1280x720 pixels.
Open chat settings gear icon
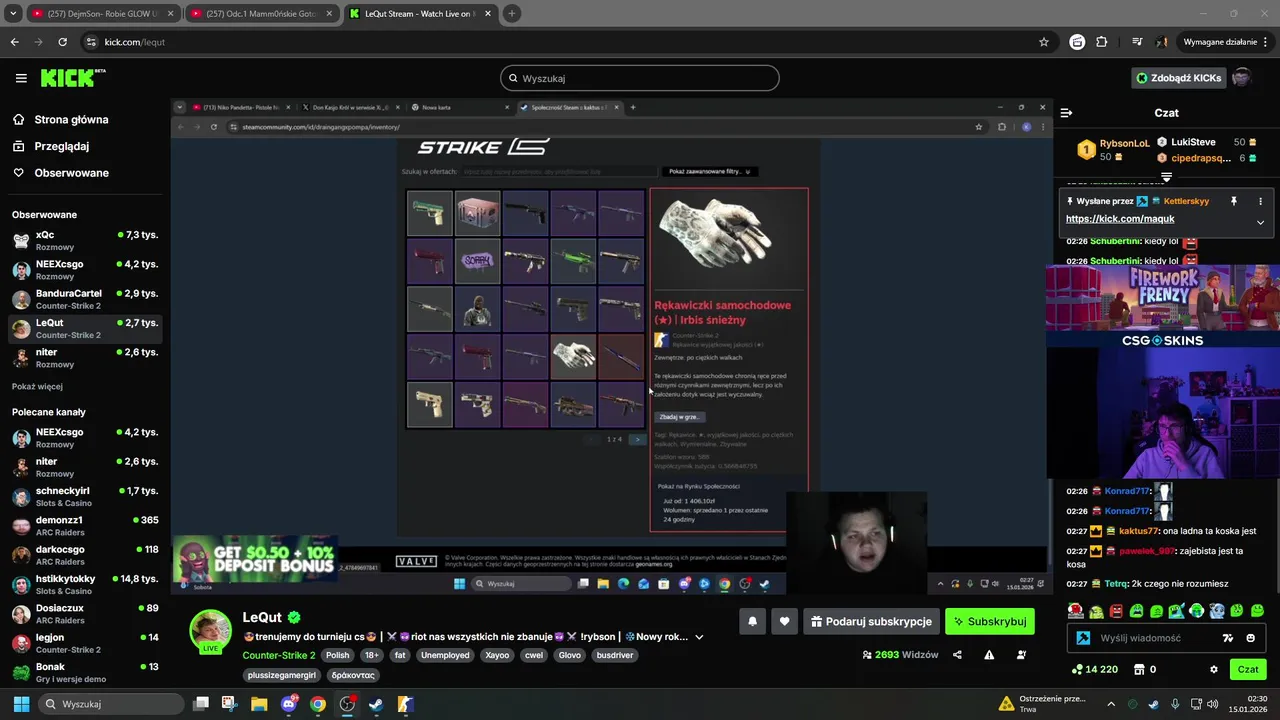coord(1214,670)
